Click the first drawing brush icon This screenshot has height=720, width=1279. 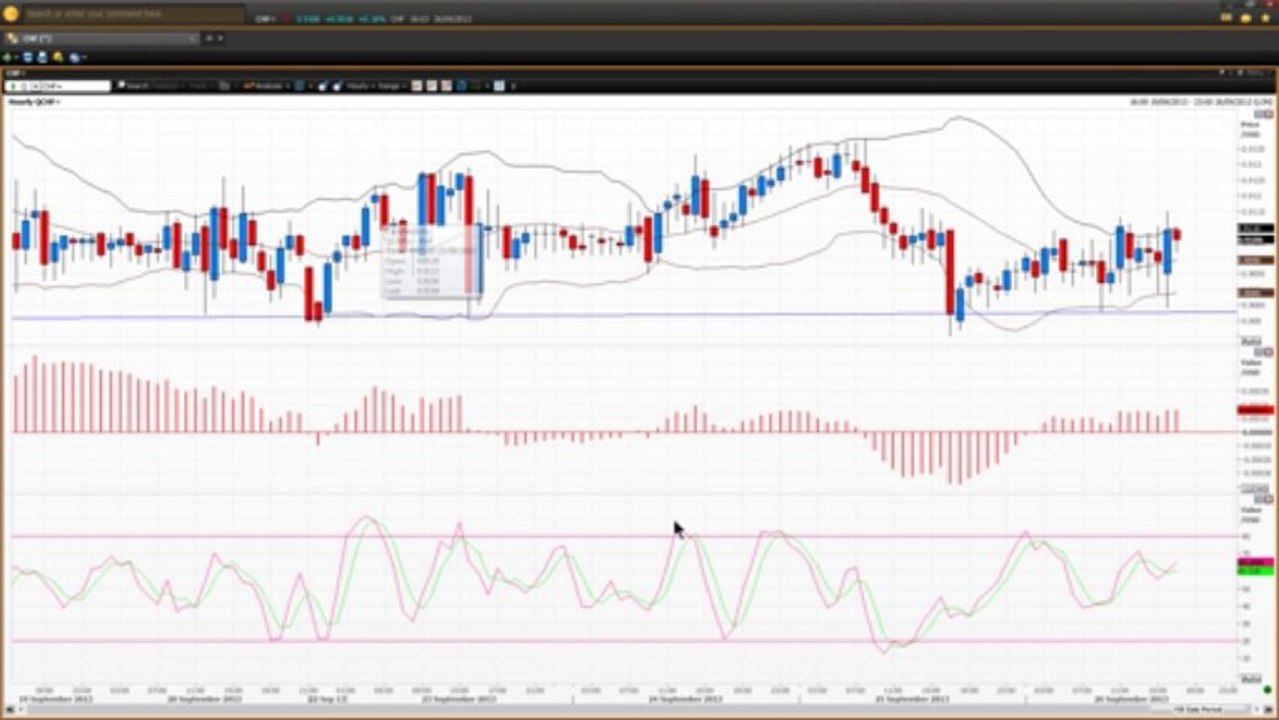tap(322, 86)
